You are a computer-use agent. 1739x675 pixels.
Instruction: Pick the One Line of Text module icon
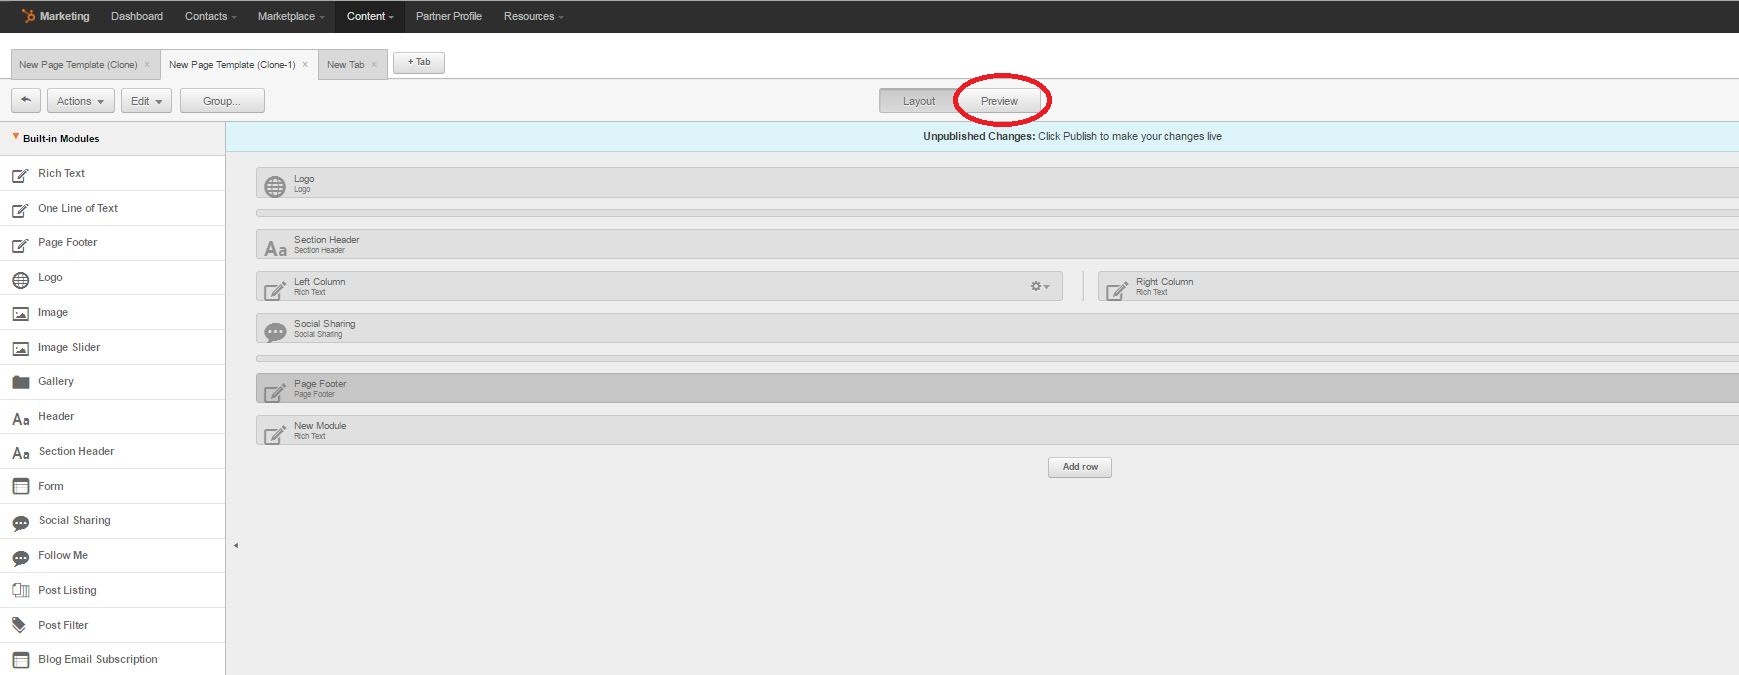[20, 210]
